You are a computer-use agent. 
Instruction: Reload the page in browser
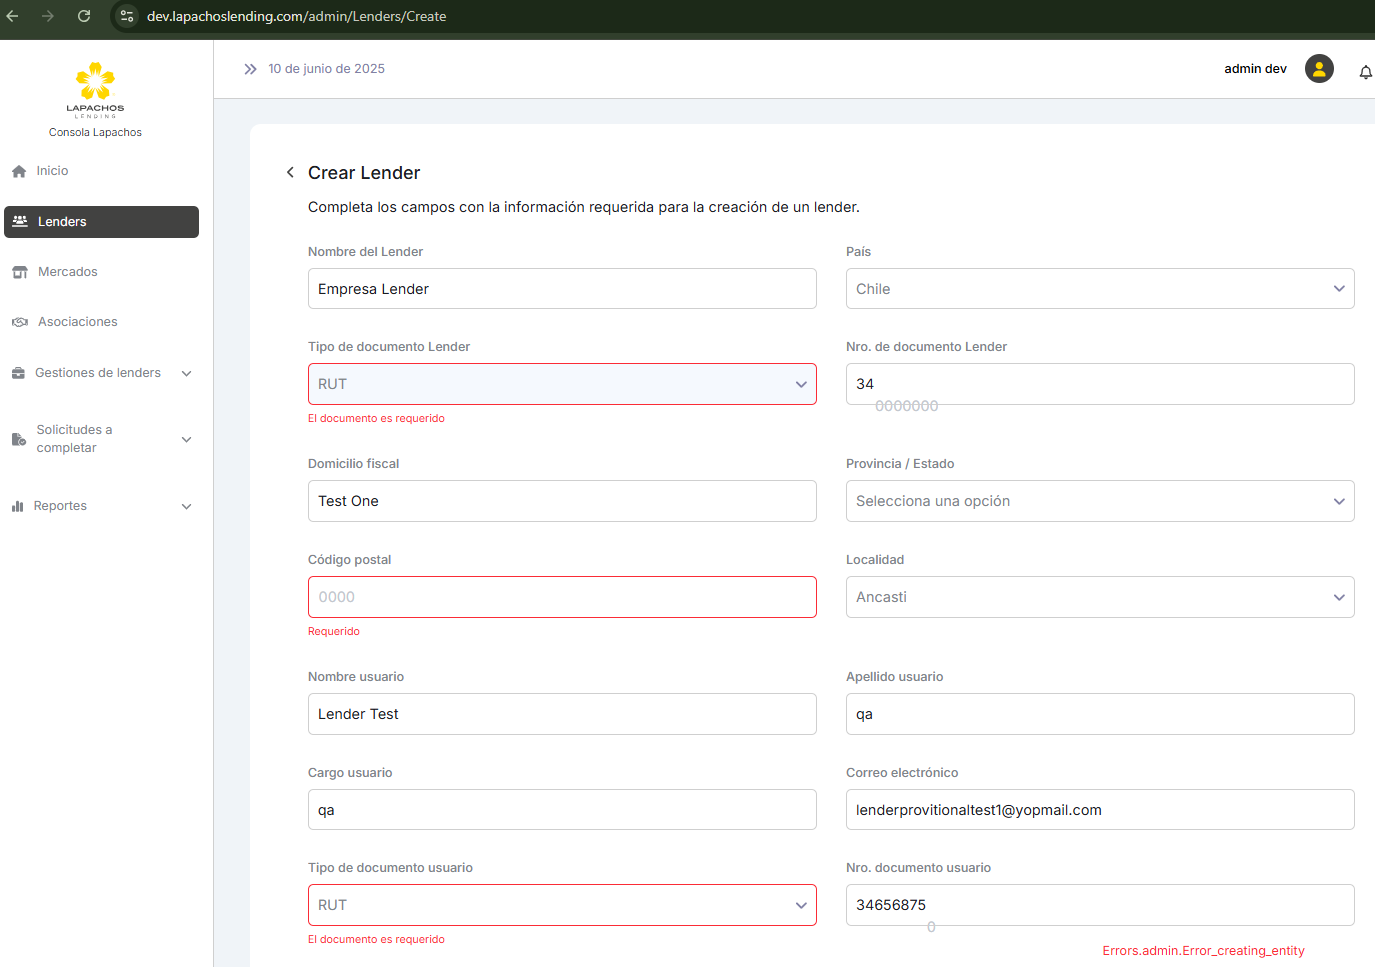pos(84,16)
